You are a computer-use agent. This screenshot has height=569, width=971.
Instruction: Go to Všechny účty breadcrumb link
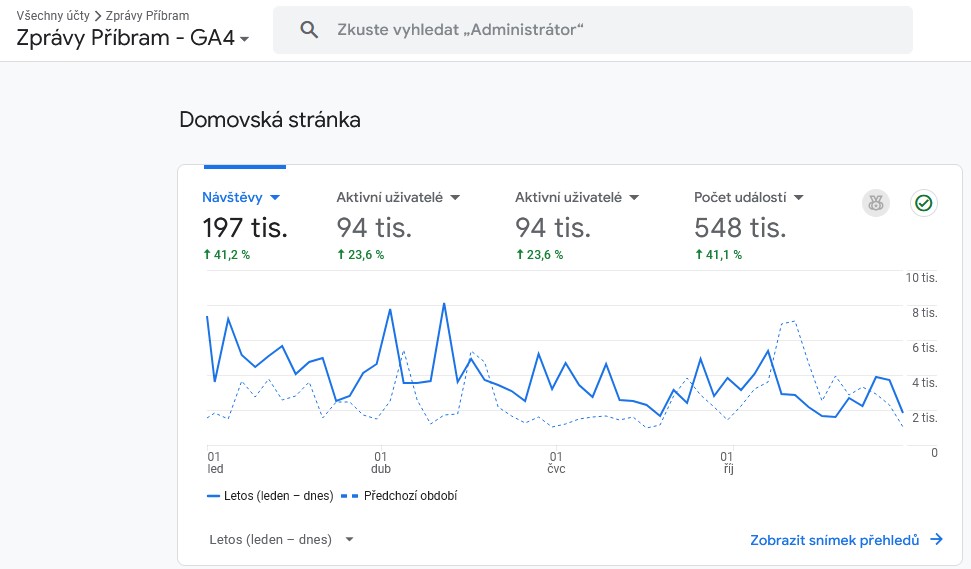[53, 16]
